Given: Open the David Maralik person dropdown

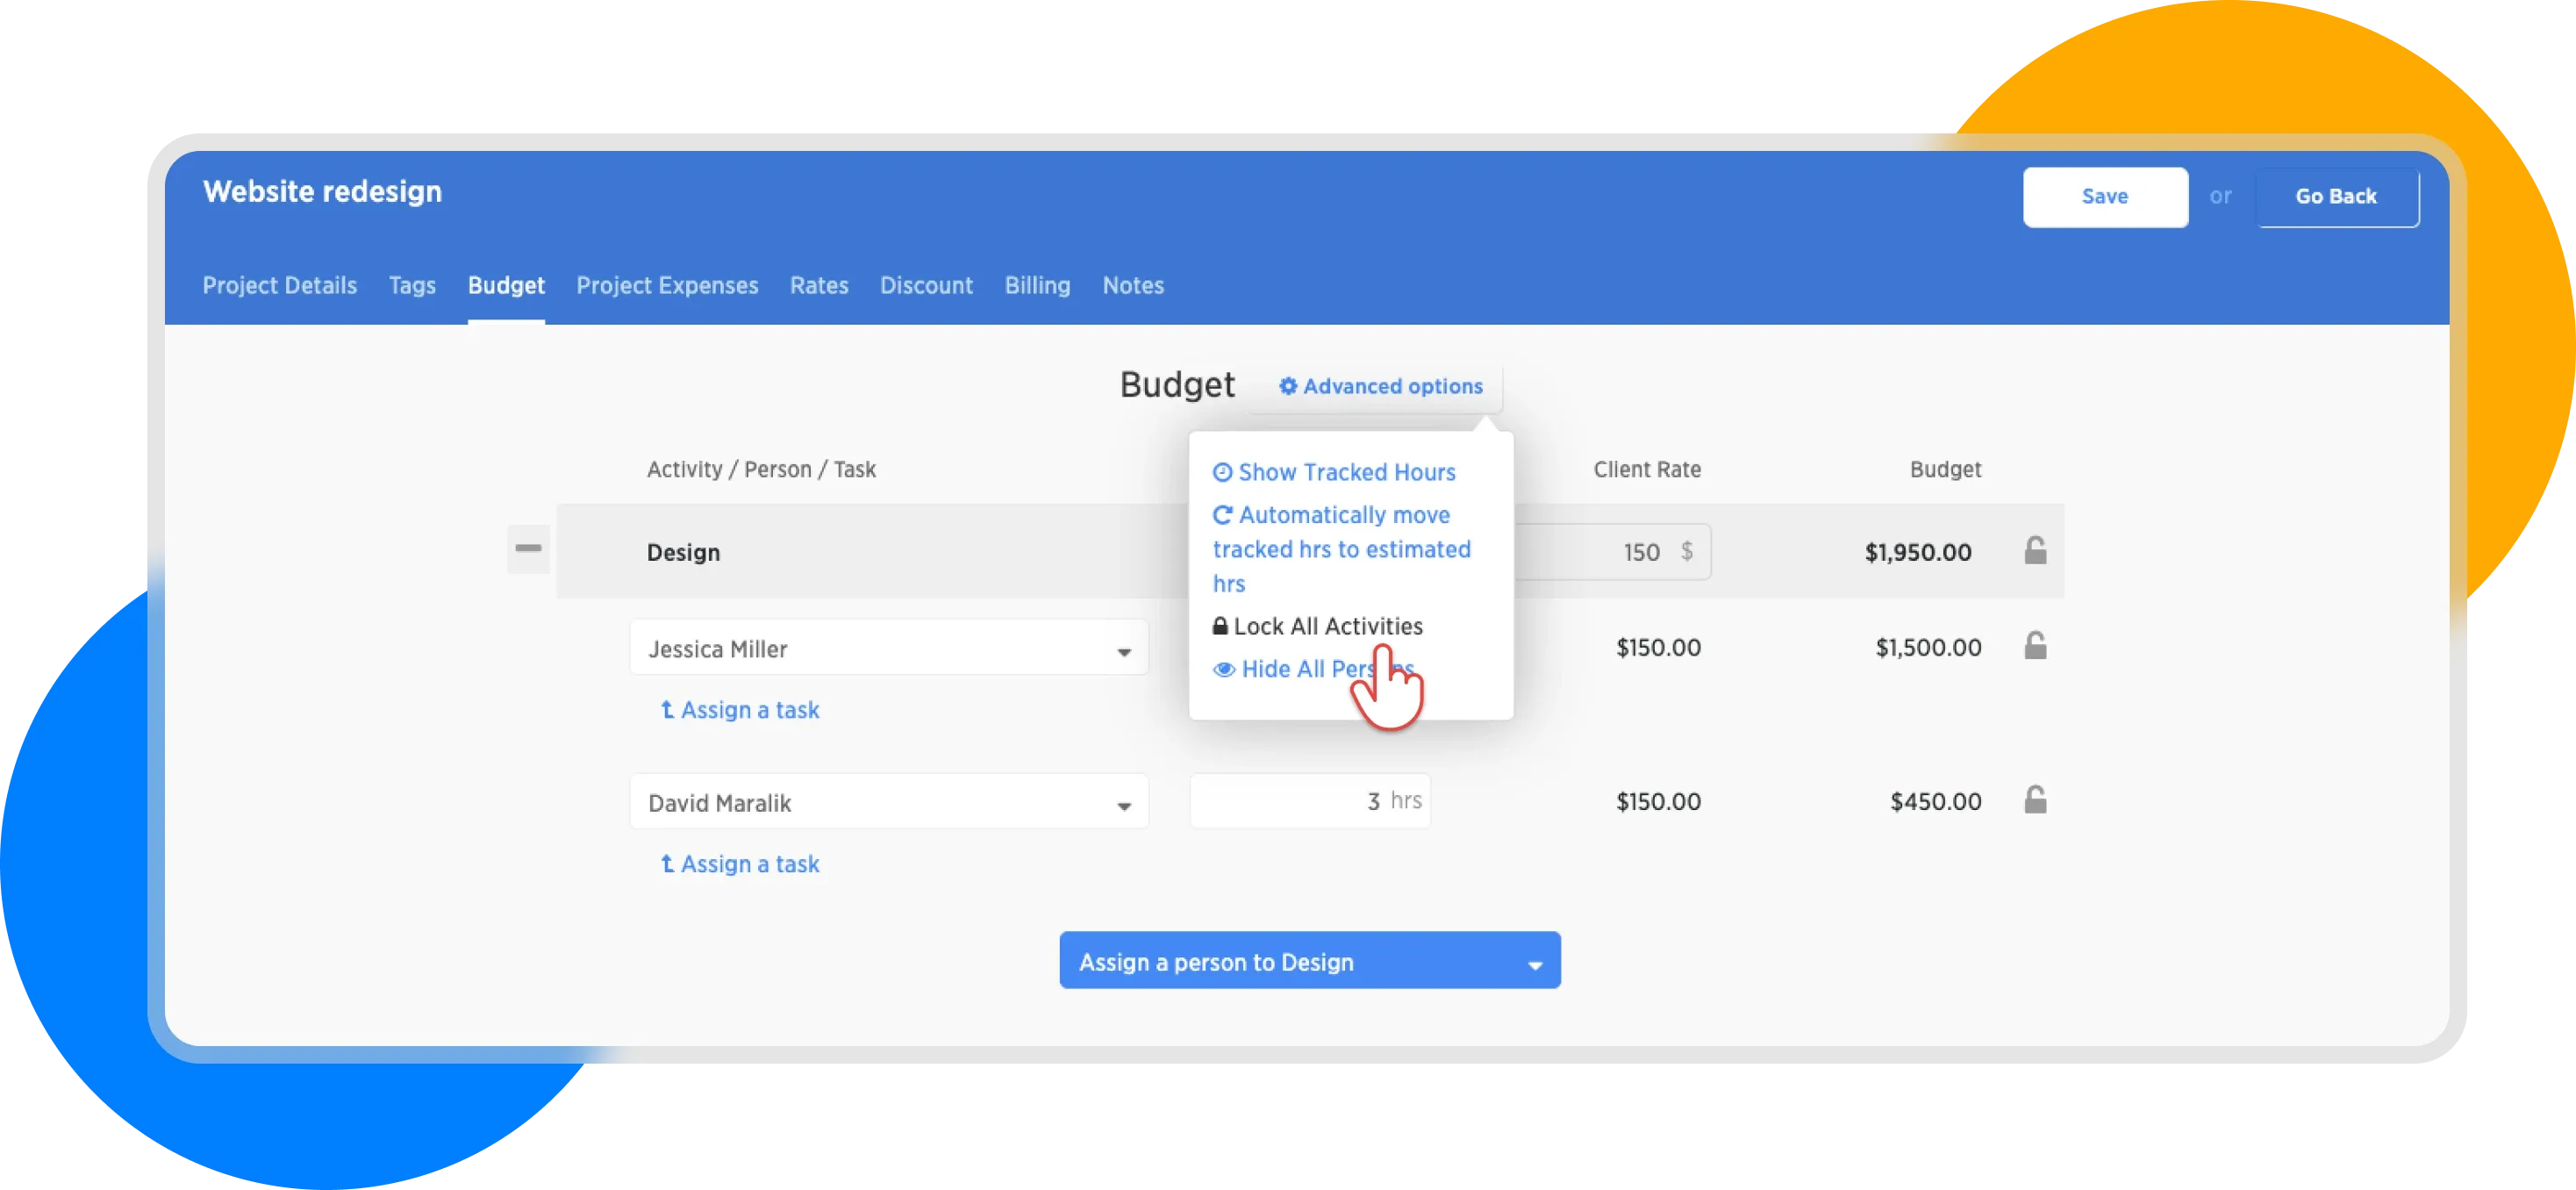Looking at the screenshot, I should (x=888, y=802).
